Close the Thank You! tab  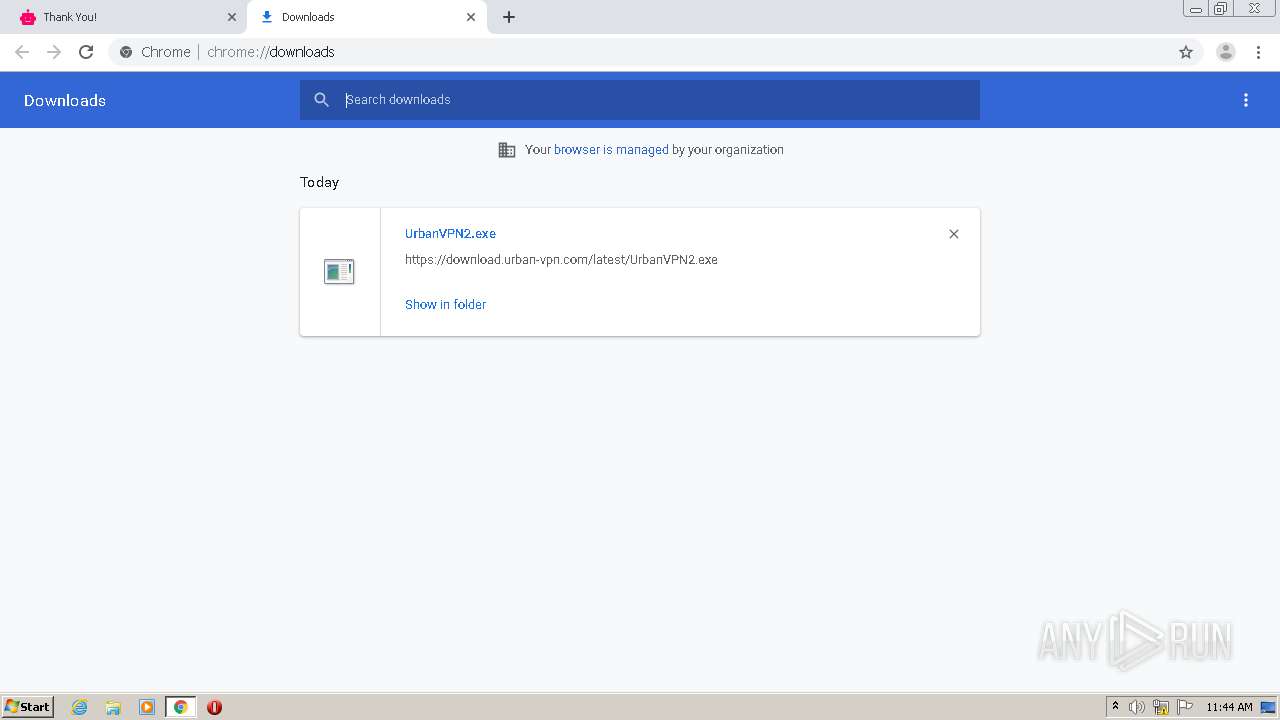232,17
